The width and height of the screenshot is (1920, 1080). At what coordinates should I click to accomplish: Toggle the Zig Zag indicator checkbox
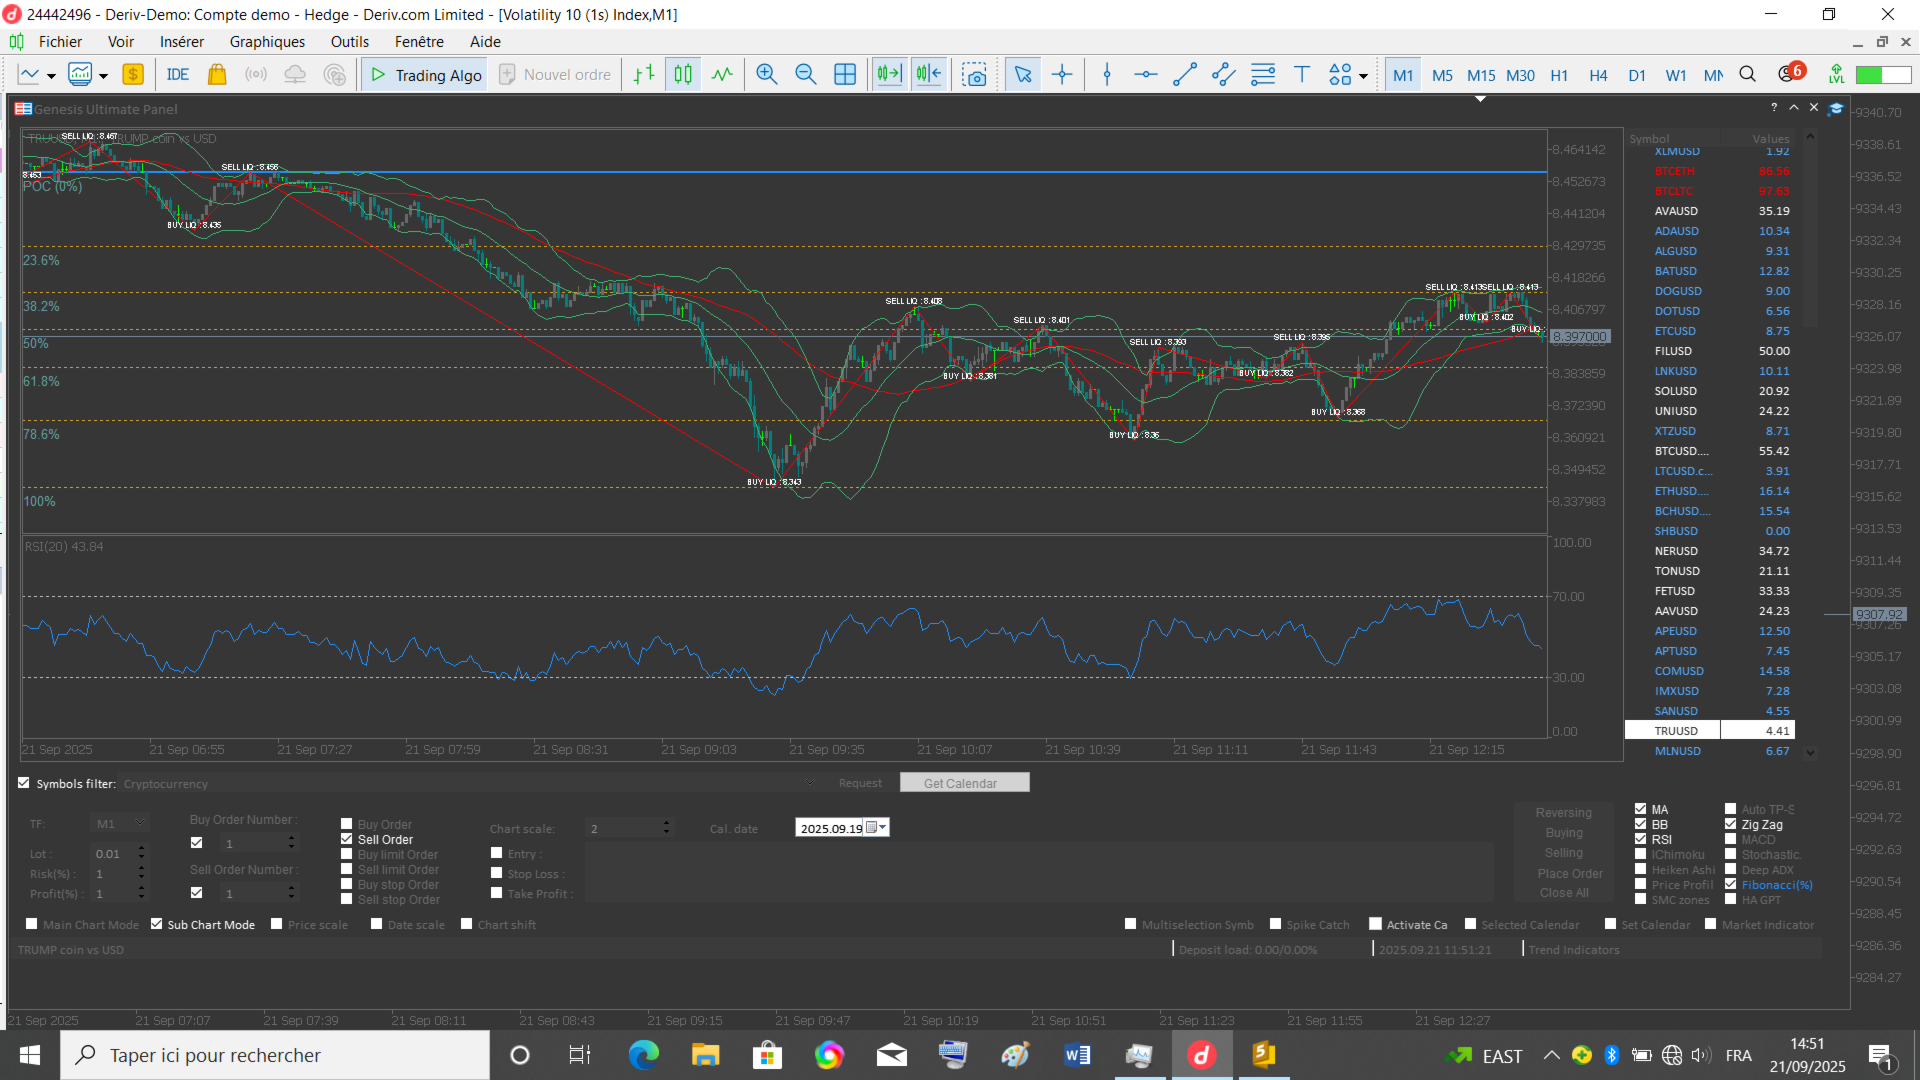click(x=1731, y=825)
